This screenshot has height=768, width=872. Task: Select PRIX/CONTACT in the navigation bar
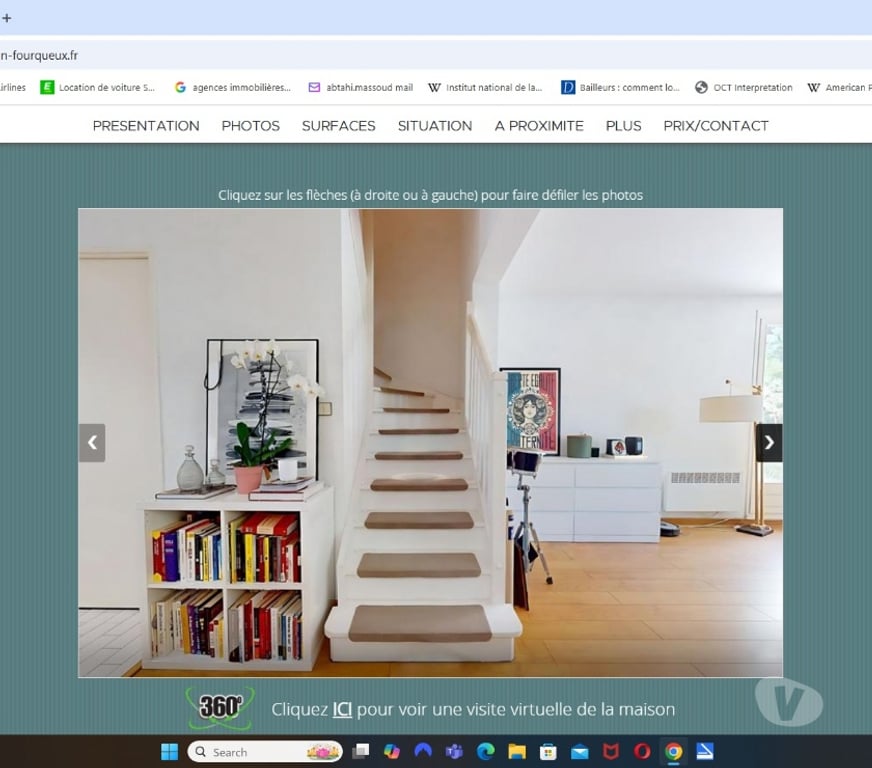(x=716, y=126)
